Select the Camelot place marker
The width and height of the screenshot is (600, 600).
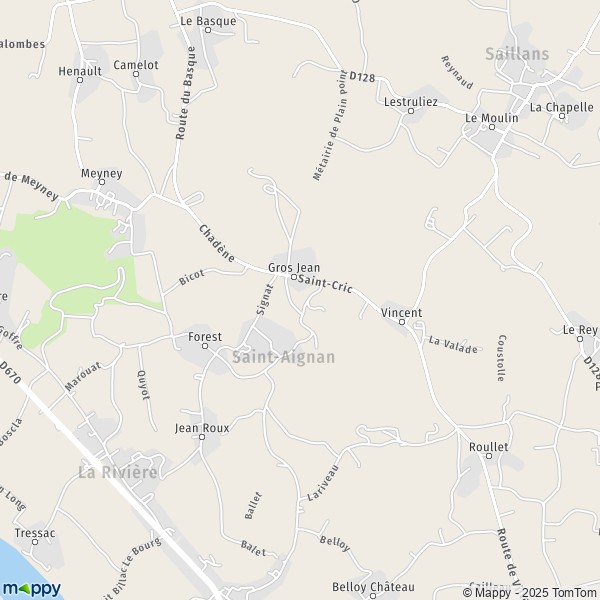click(136, 74)
